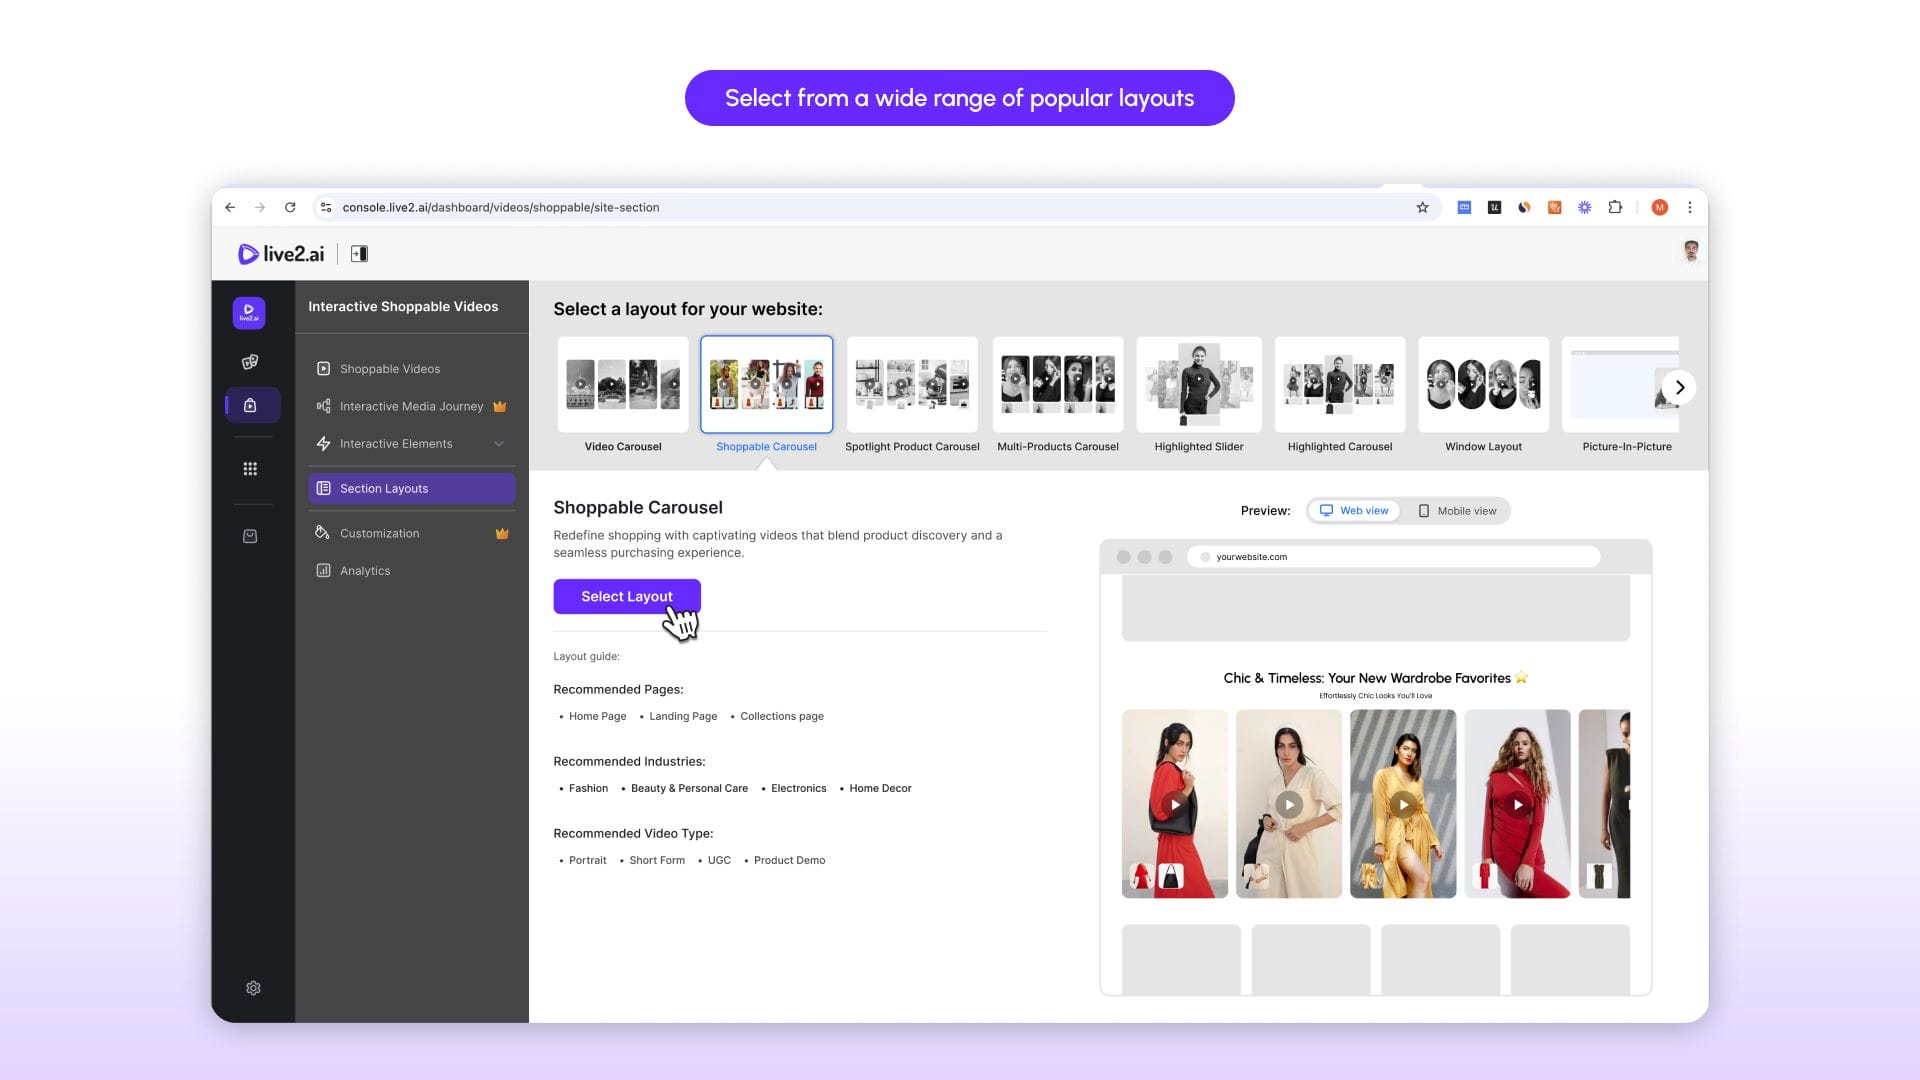Open Analytics in the sidebar
The image size is (1920, 1080).
click(x=365, y=571)
